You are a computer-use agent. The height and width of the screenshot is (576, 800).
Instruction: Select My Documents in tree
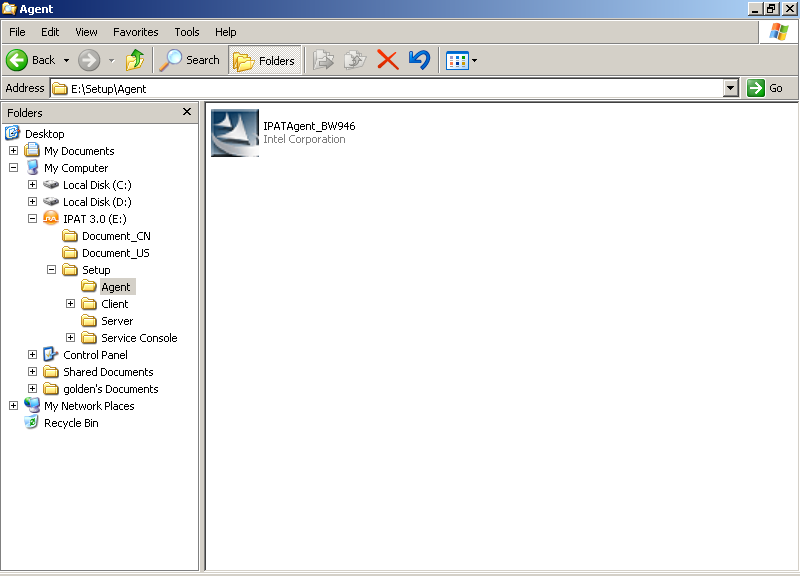coord(79,151)
